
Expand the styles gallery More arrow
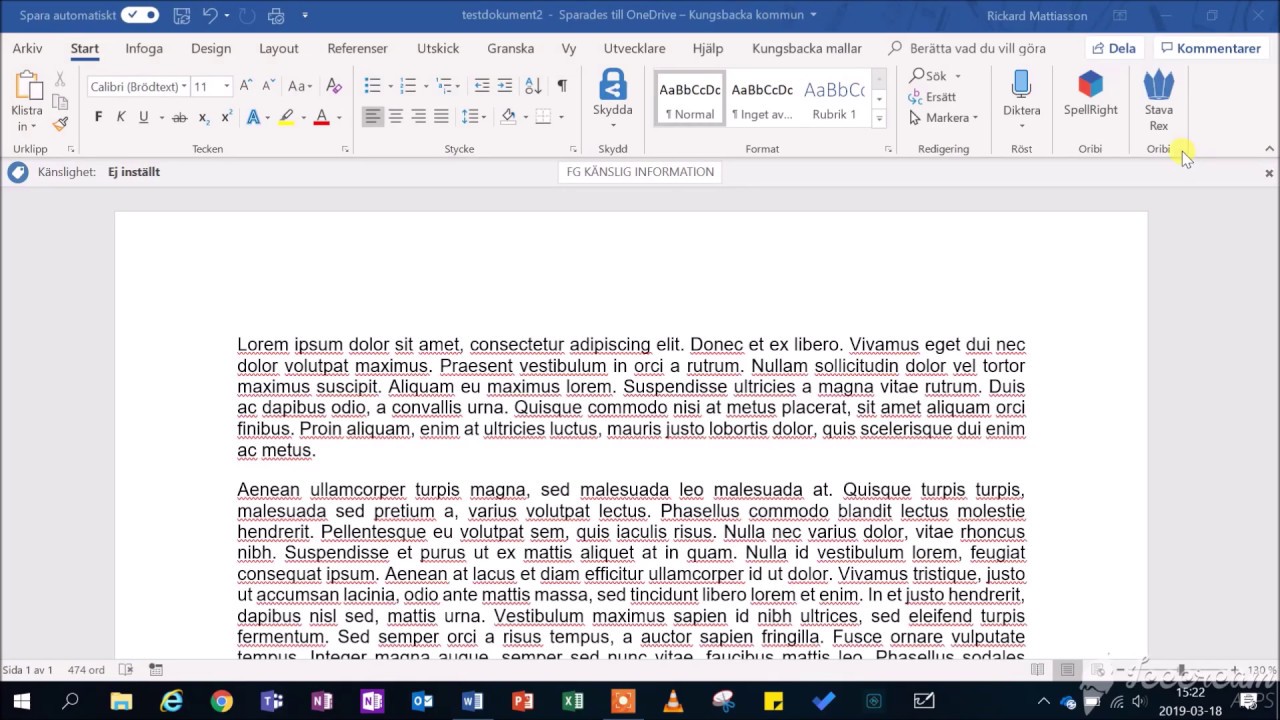[879, 119]
